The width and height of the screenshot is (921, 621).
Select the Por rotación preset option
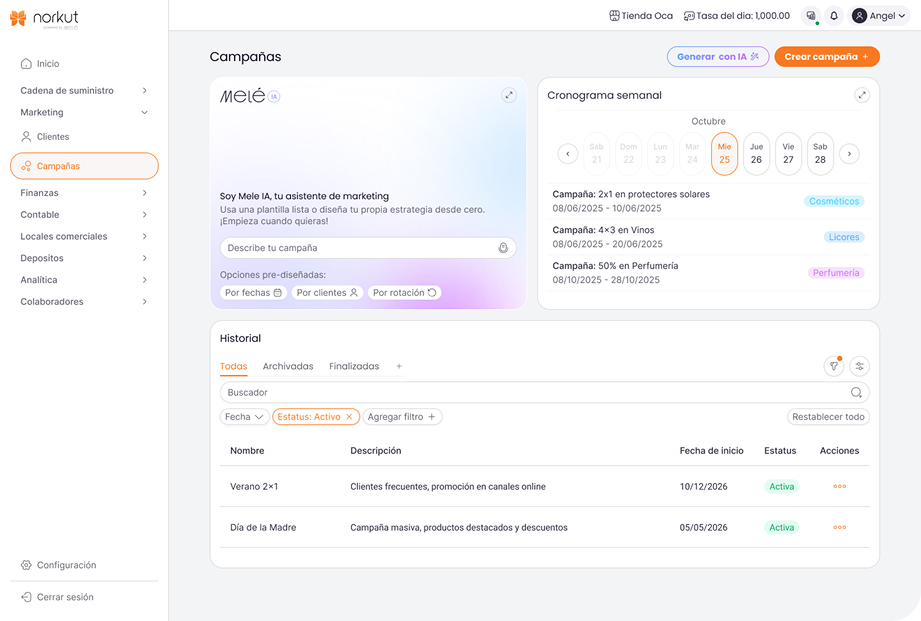404,293
